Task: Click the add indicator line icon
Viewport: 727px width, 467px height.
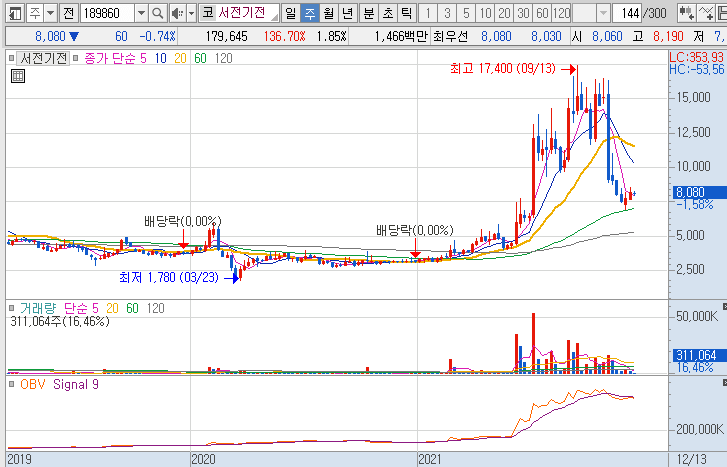Action: pos(706,13)
